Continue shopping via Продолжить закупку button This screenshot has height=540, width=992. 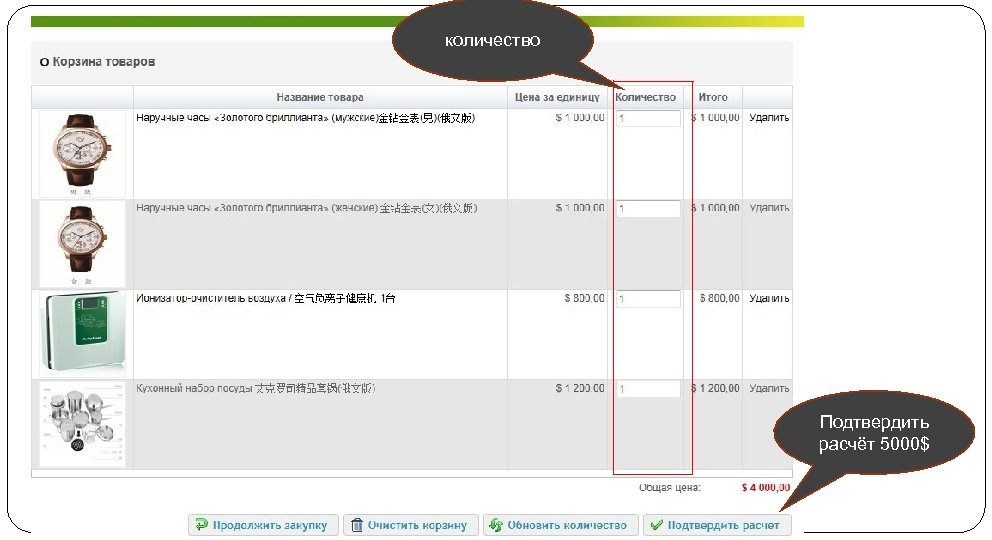point(263,525)
